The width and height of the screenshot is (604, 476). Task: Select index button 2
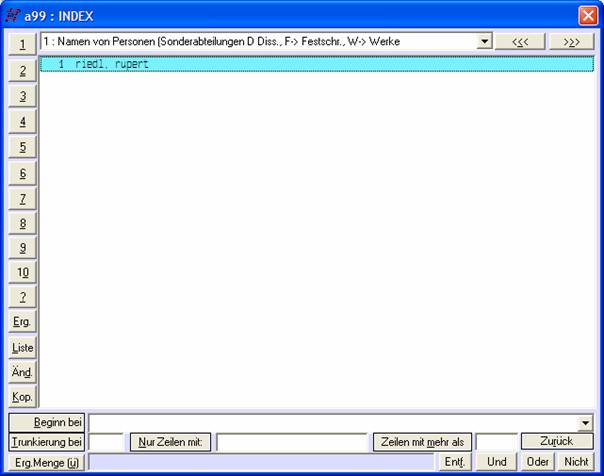pyautogui.click(x=22, y=70)
